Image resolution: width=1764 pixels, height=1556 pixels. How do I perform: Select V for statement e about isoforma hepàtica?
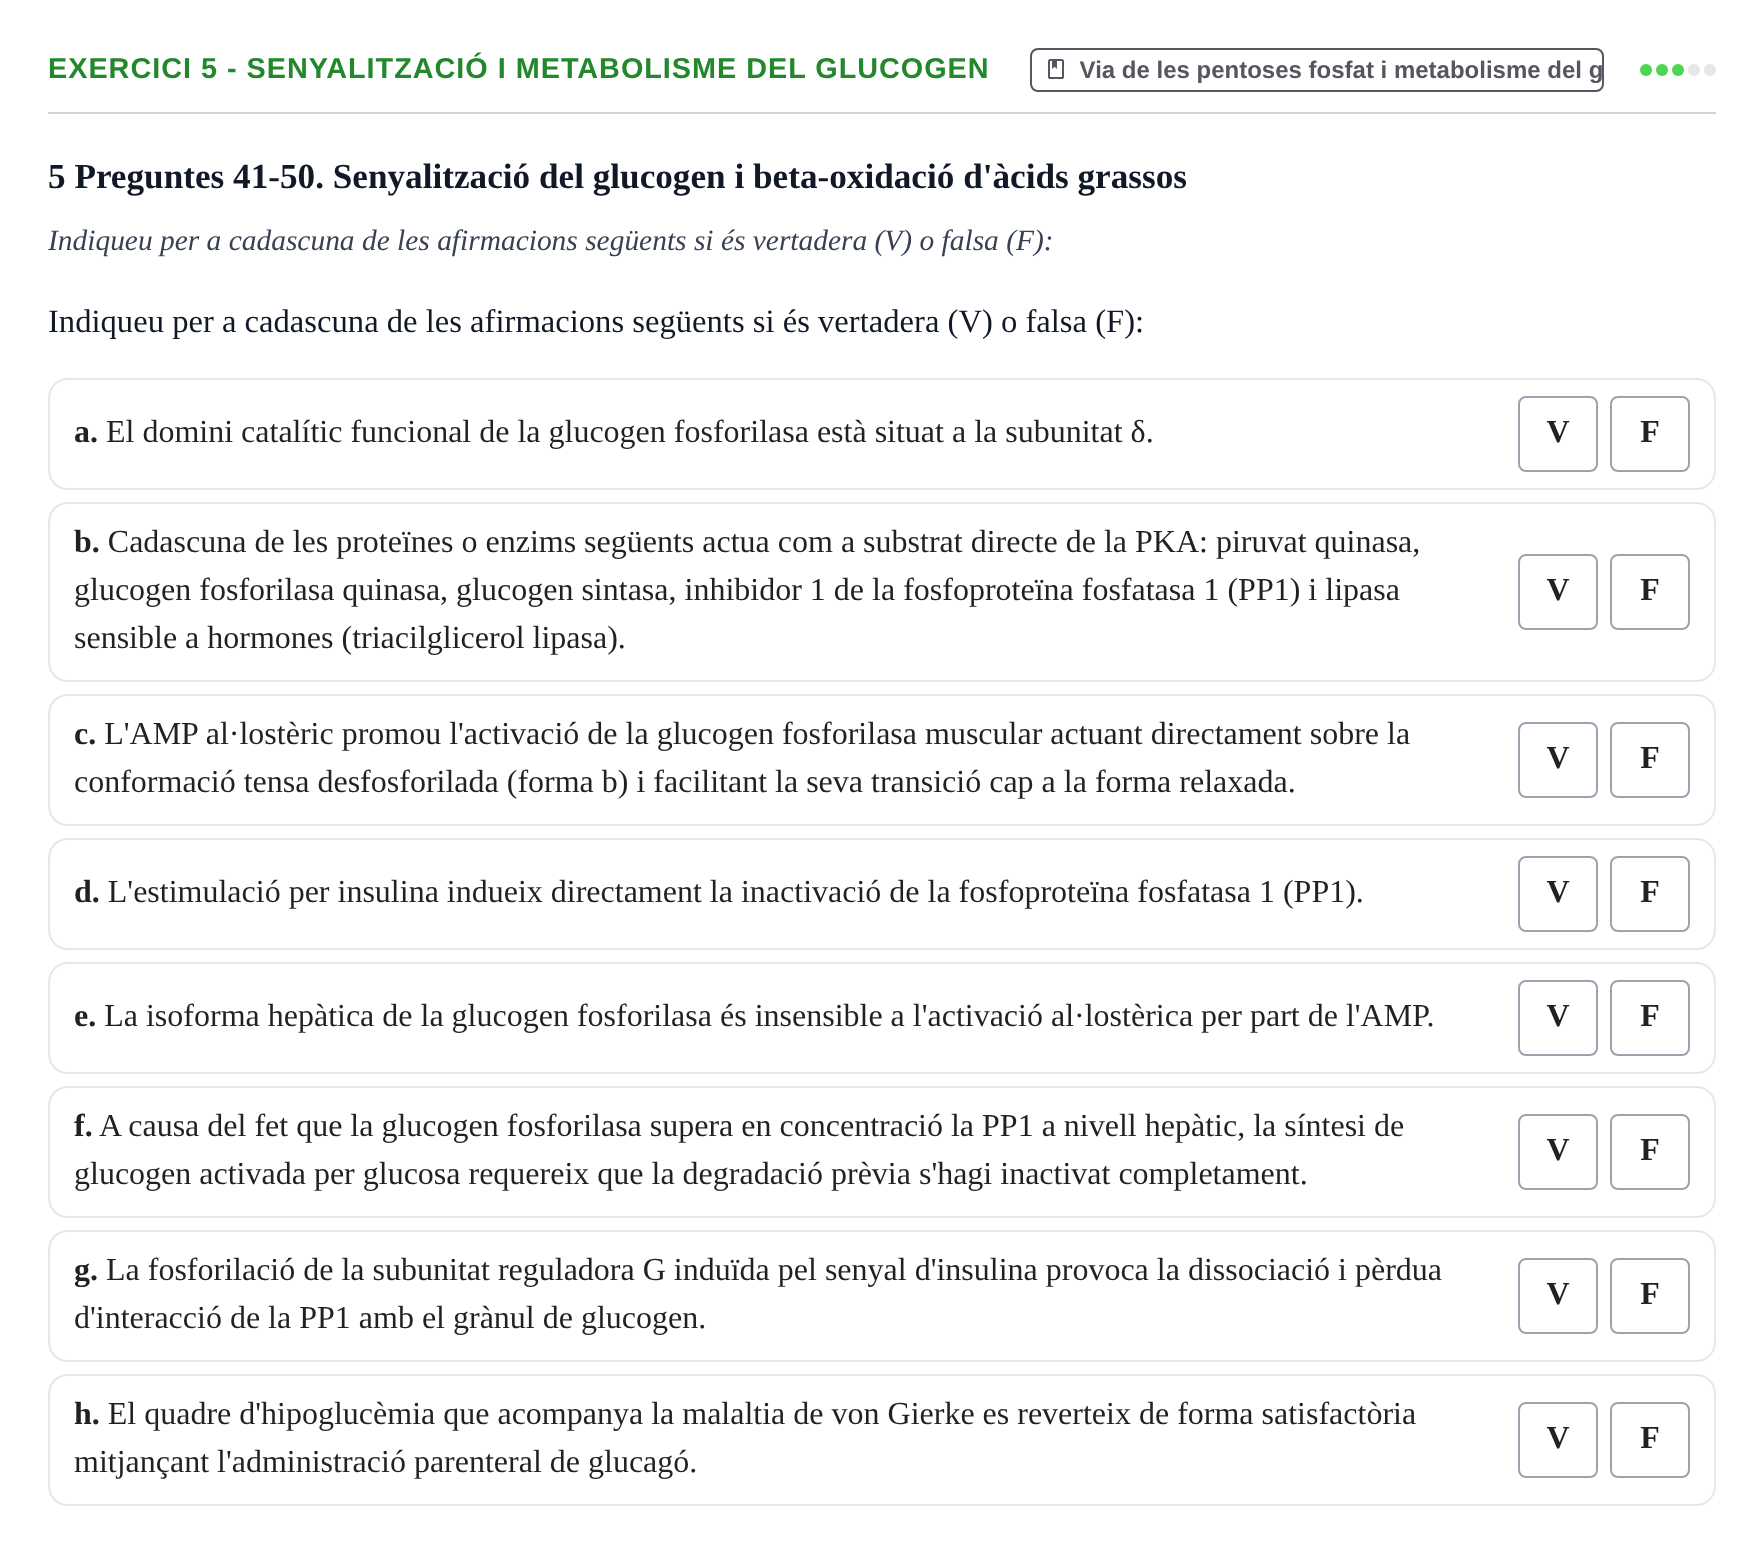point(1557,1018)
